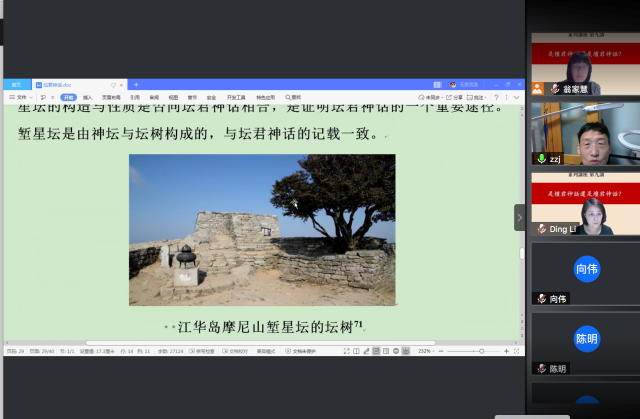Image resolution: width=640 pixels, height=419 pixels.
Task: Click the horizontal document scrollbar
Action: coord(260,343)
